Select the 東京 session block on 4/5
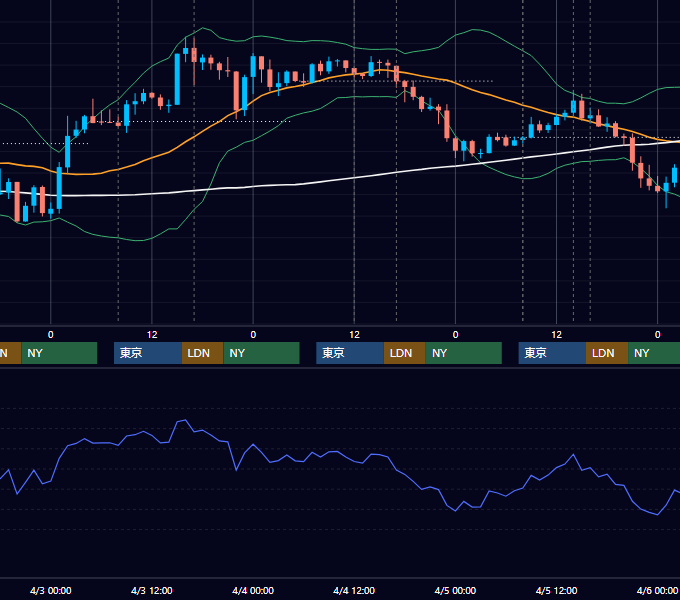The height and width of the screenshot is (600, 680). point(552,353)
